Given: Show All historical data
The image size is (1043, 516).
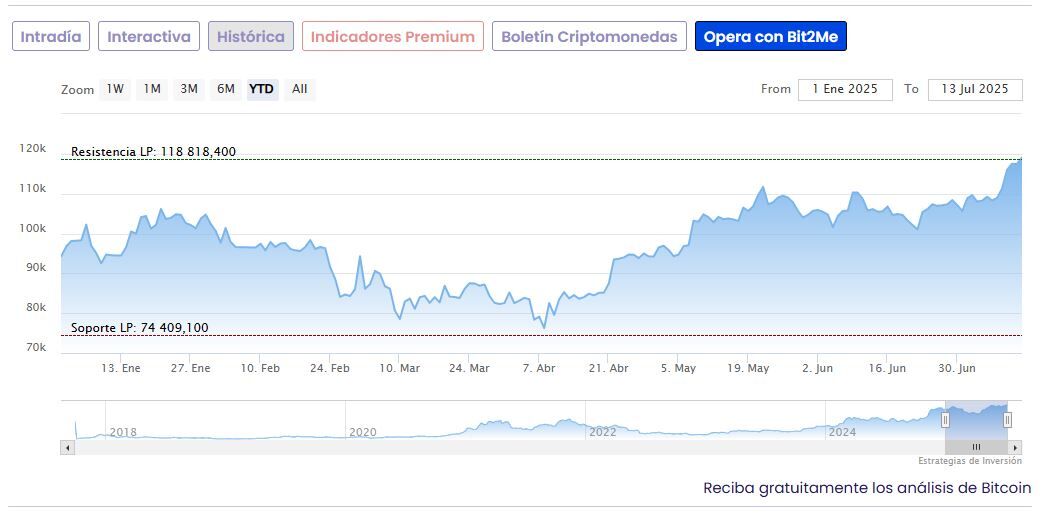Looking at the screenshot, I should pos(300,89).
